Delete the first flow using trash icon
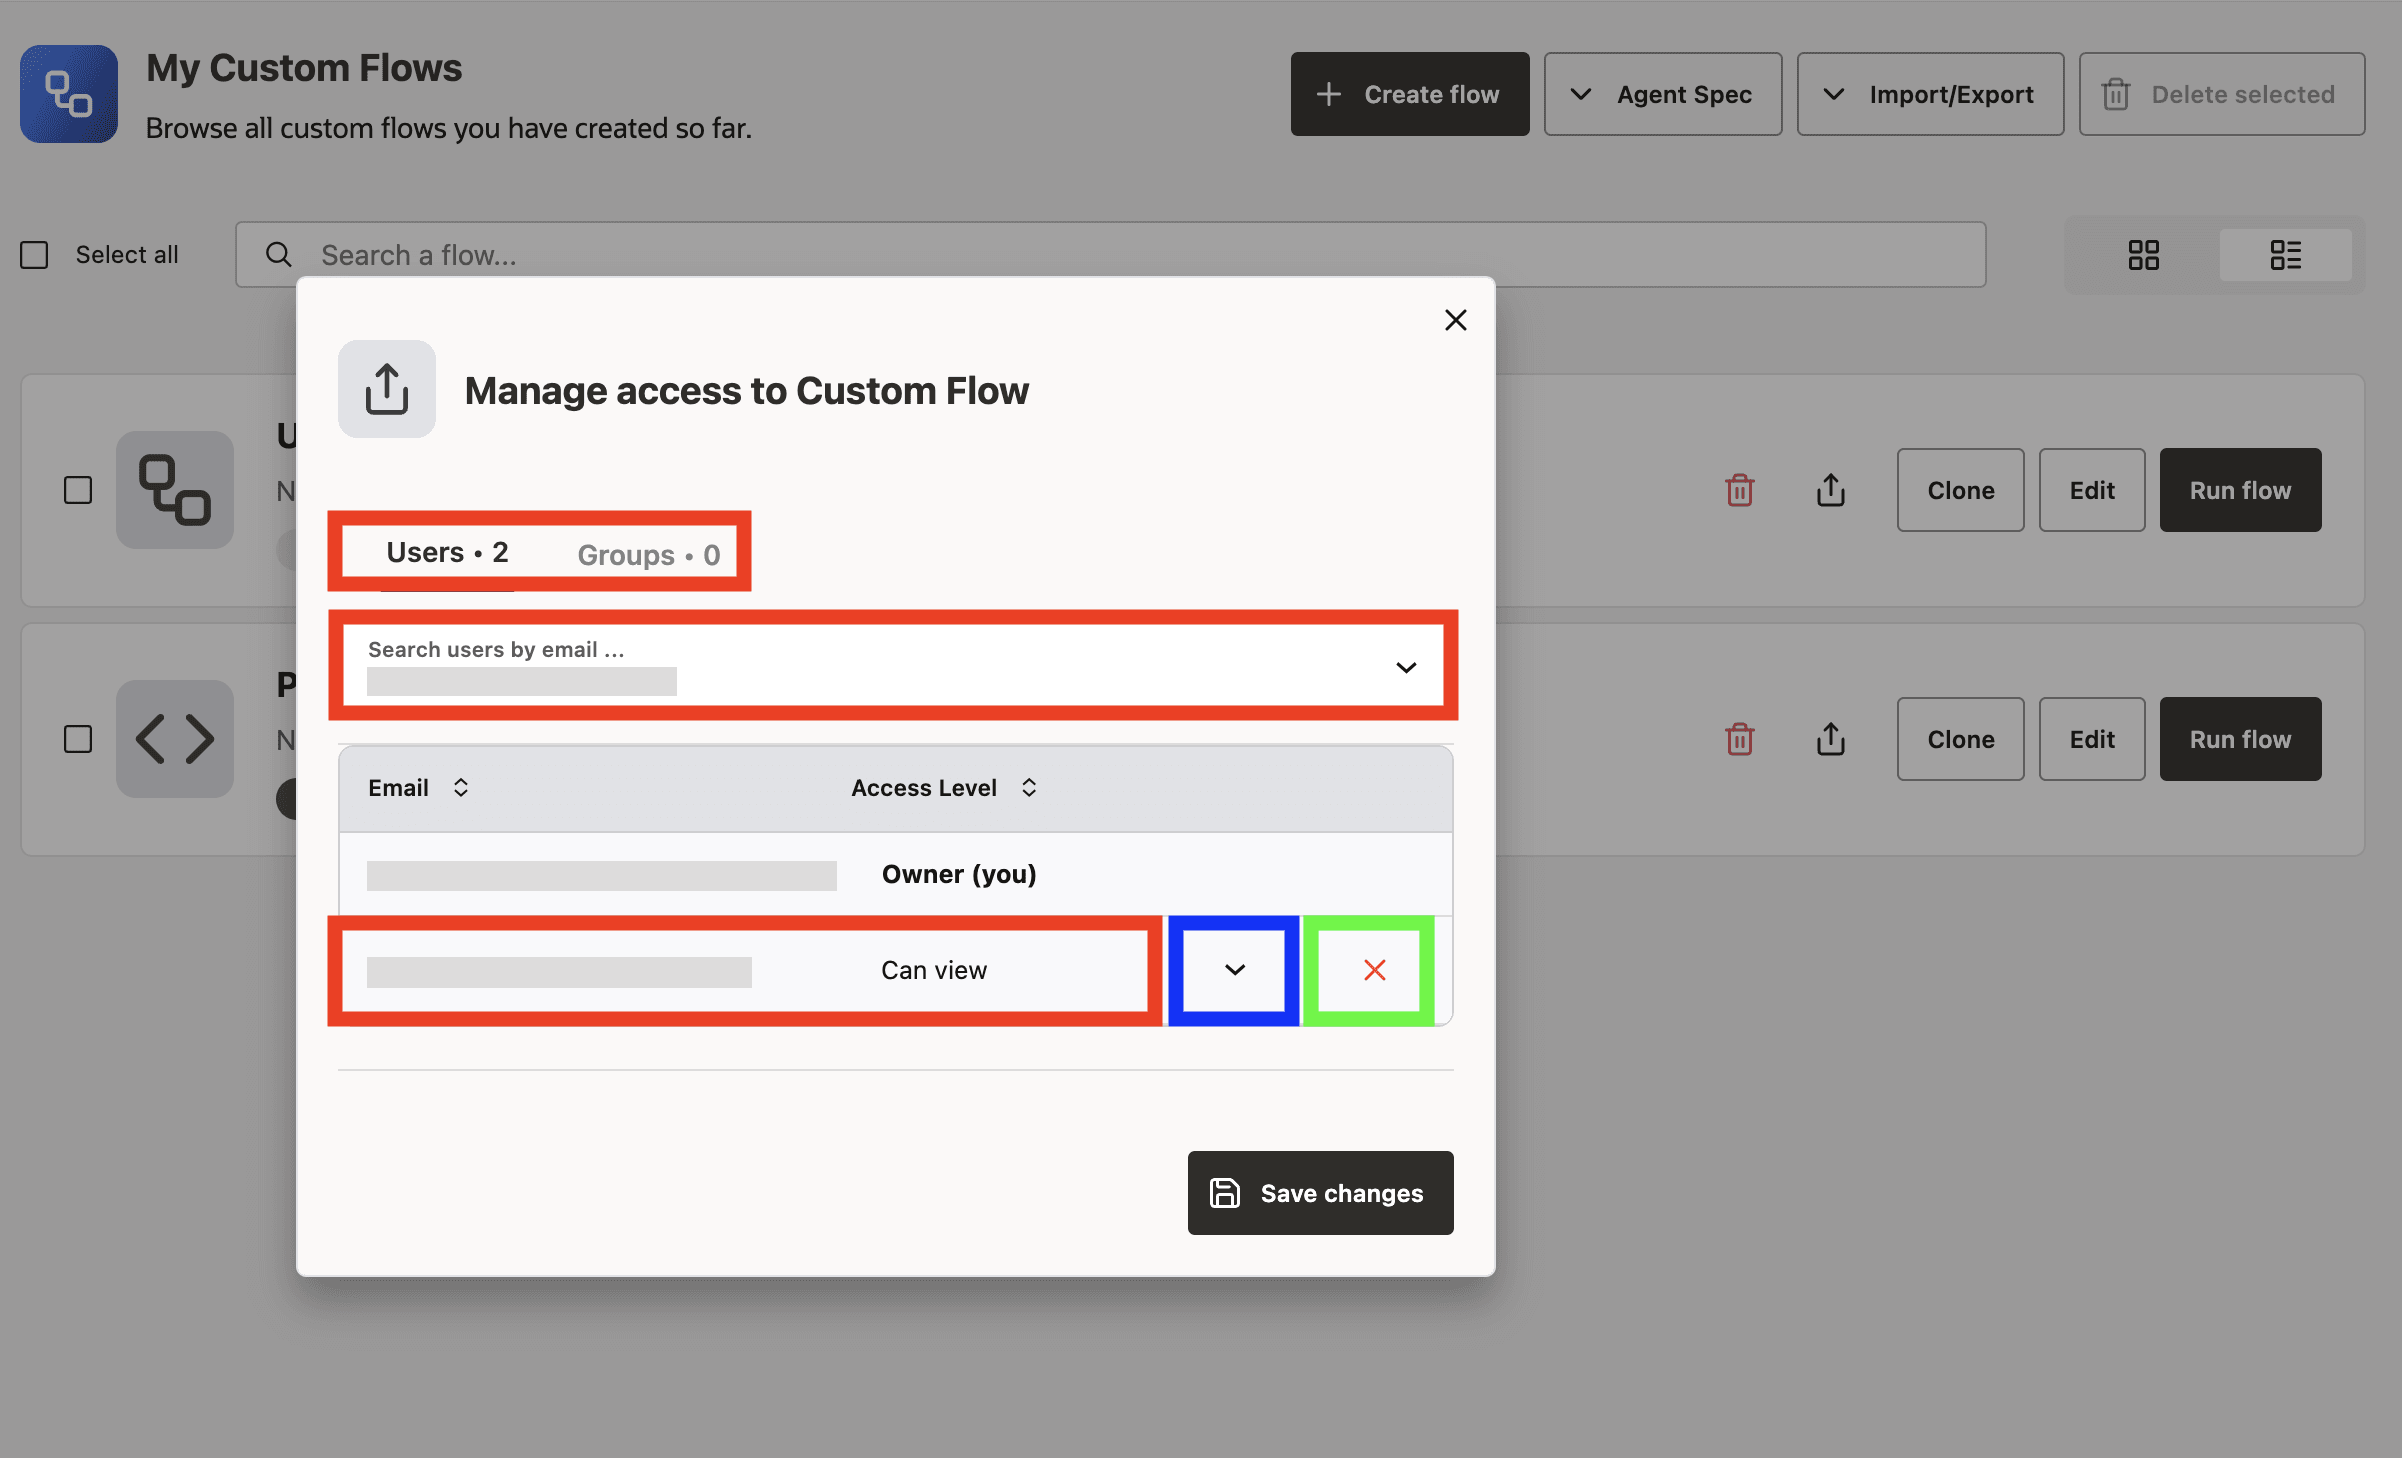 coord(1740,490)
